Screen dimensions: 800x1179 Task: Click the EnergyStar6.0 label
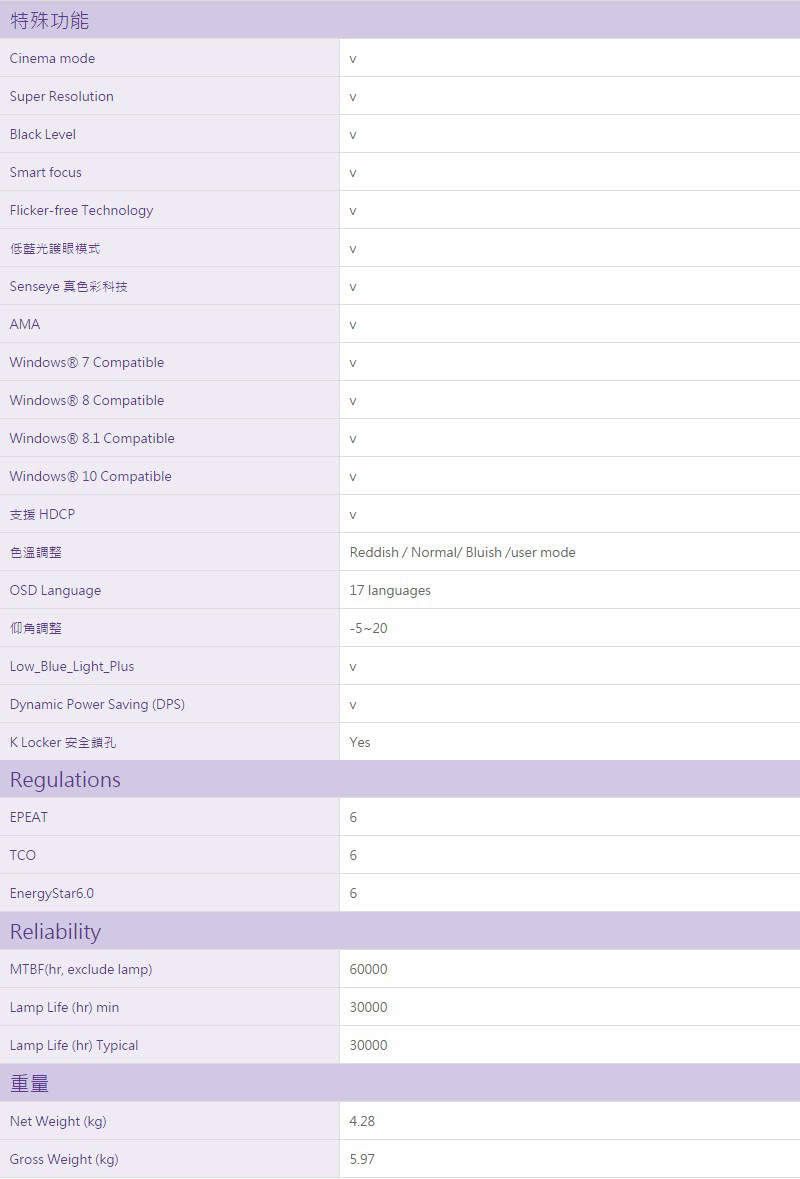coord(51,893)
